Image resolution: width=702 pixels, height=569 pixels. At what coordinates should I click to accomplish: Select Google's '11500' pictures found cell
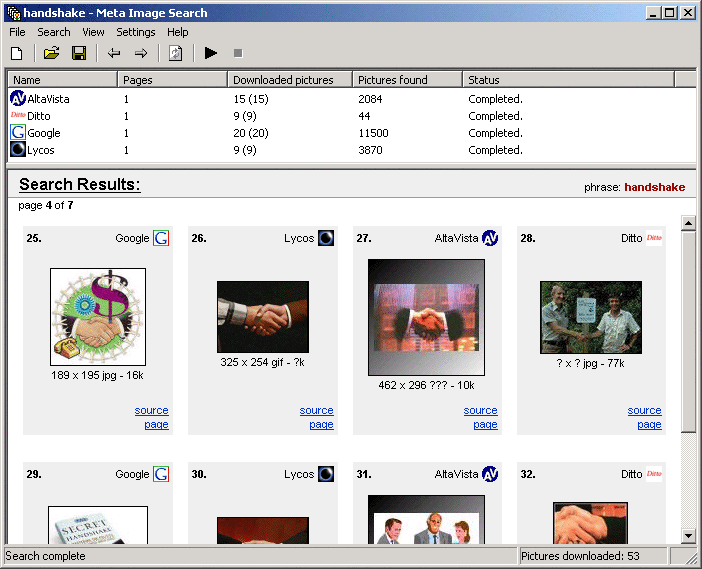click(373, 133)
